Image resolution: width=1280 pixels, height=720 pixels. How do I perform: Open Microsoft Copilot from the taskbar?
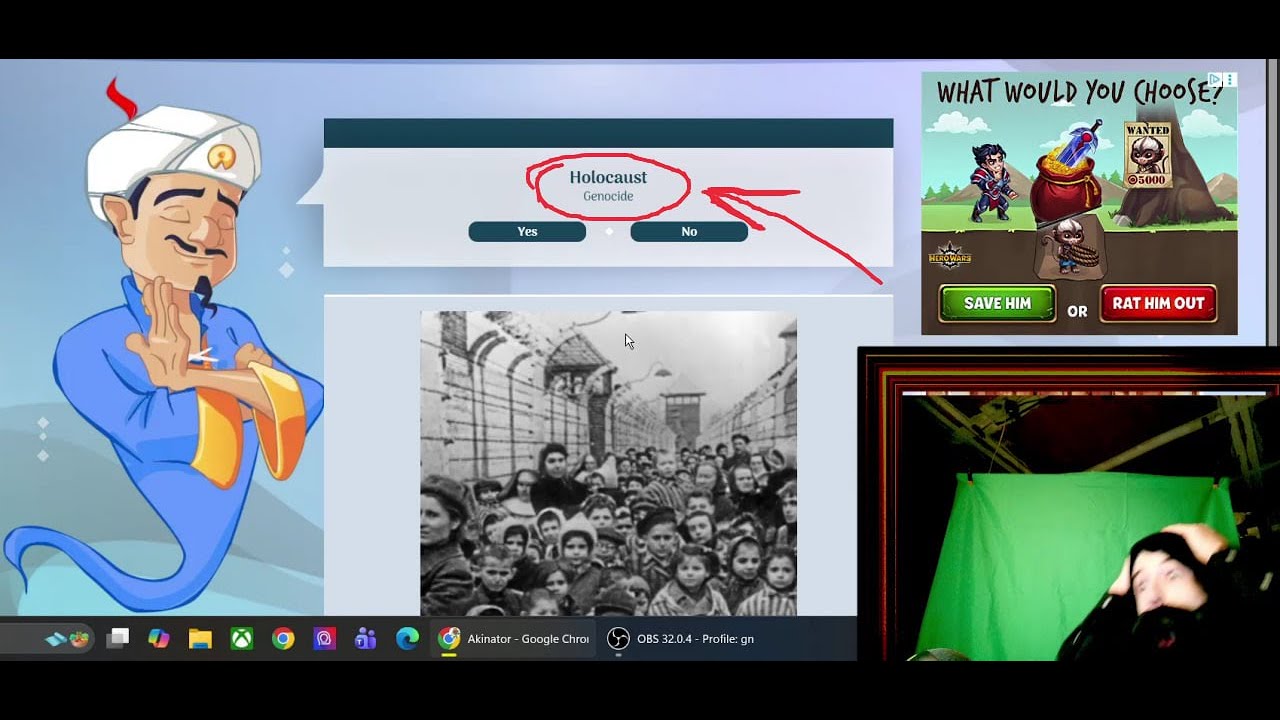(x=159, y=638)
